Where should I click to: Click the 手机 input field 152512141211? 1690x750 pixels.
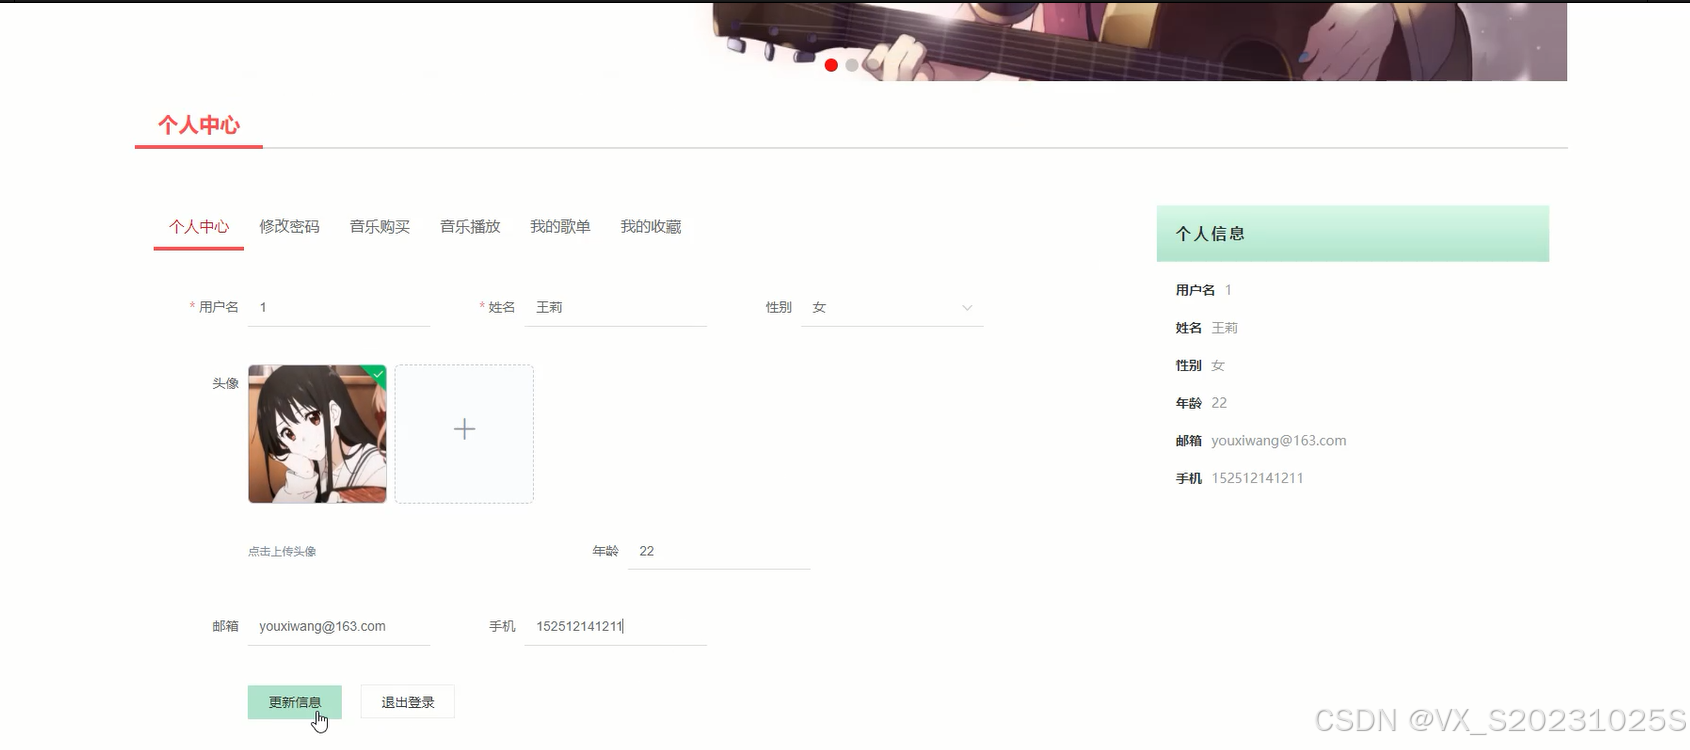tap(616, 627)
